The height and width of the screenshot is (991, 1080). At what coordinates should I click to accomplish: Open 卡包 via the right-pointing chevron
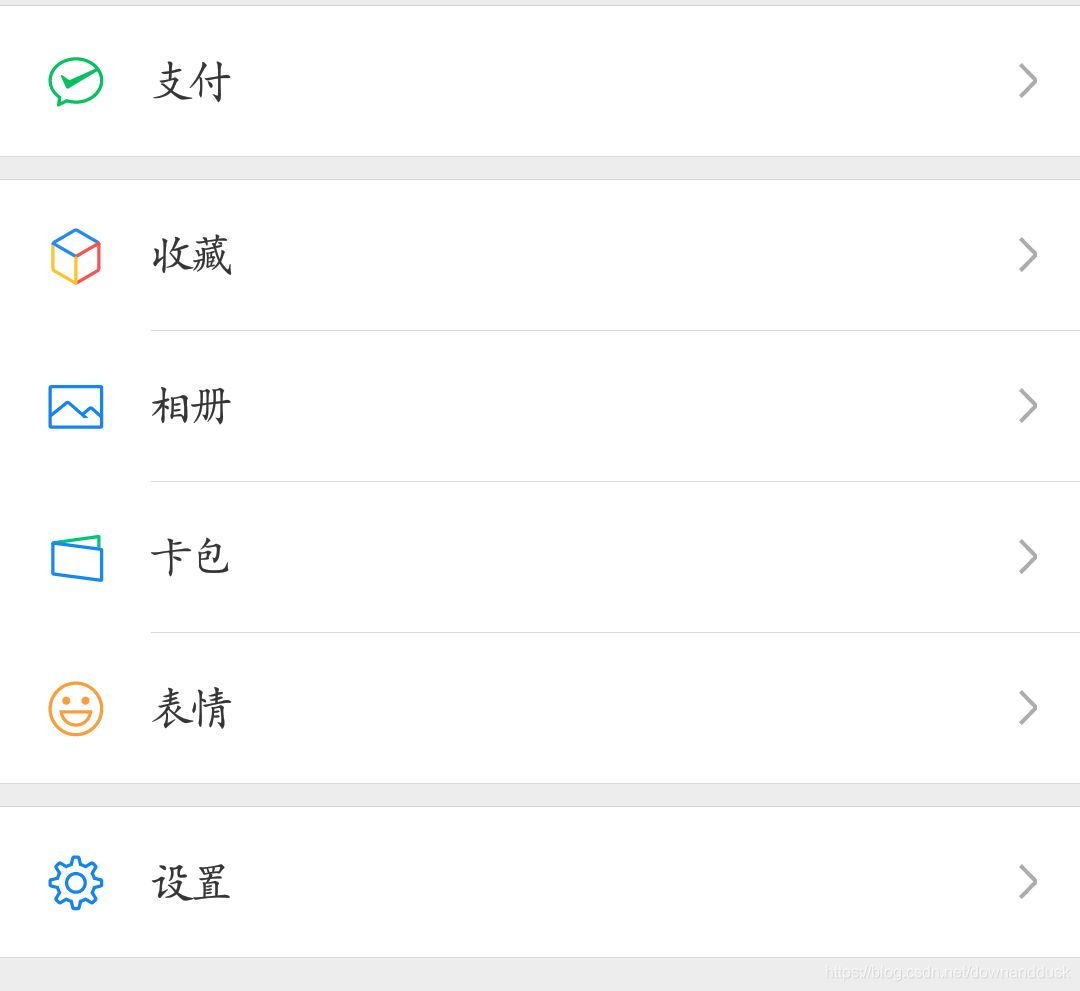[x=1028, y=558]
